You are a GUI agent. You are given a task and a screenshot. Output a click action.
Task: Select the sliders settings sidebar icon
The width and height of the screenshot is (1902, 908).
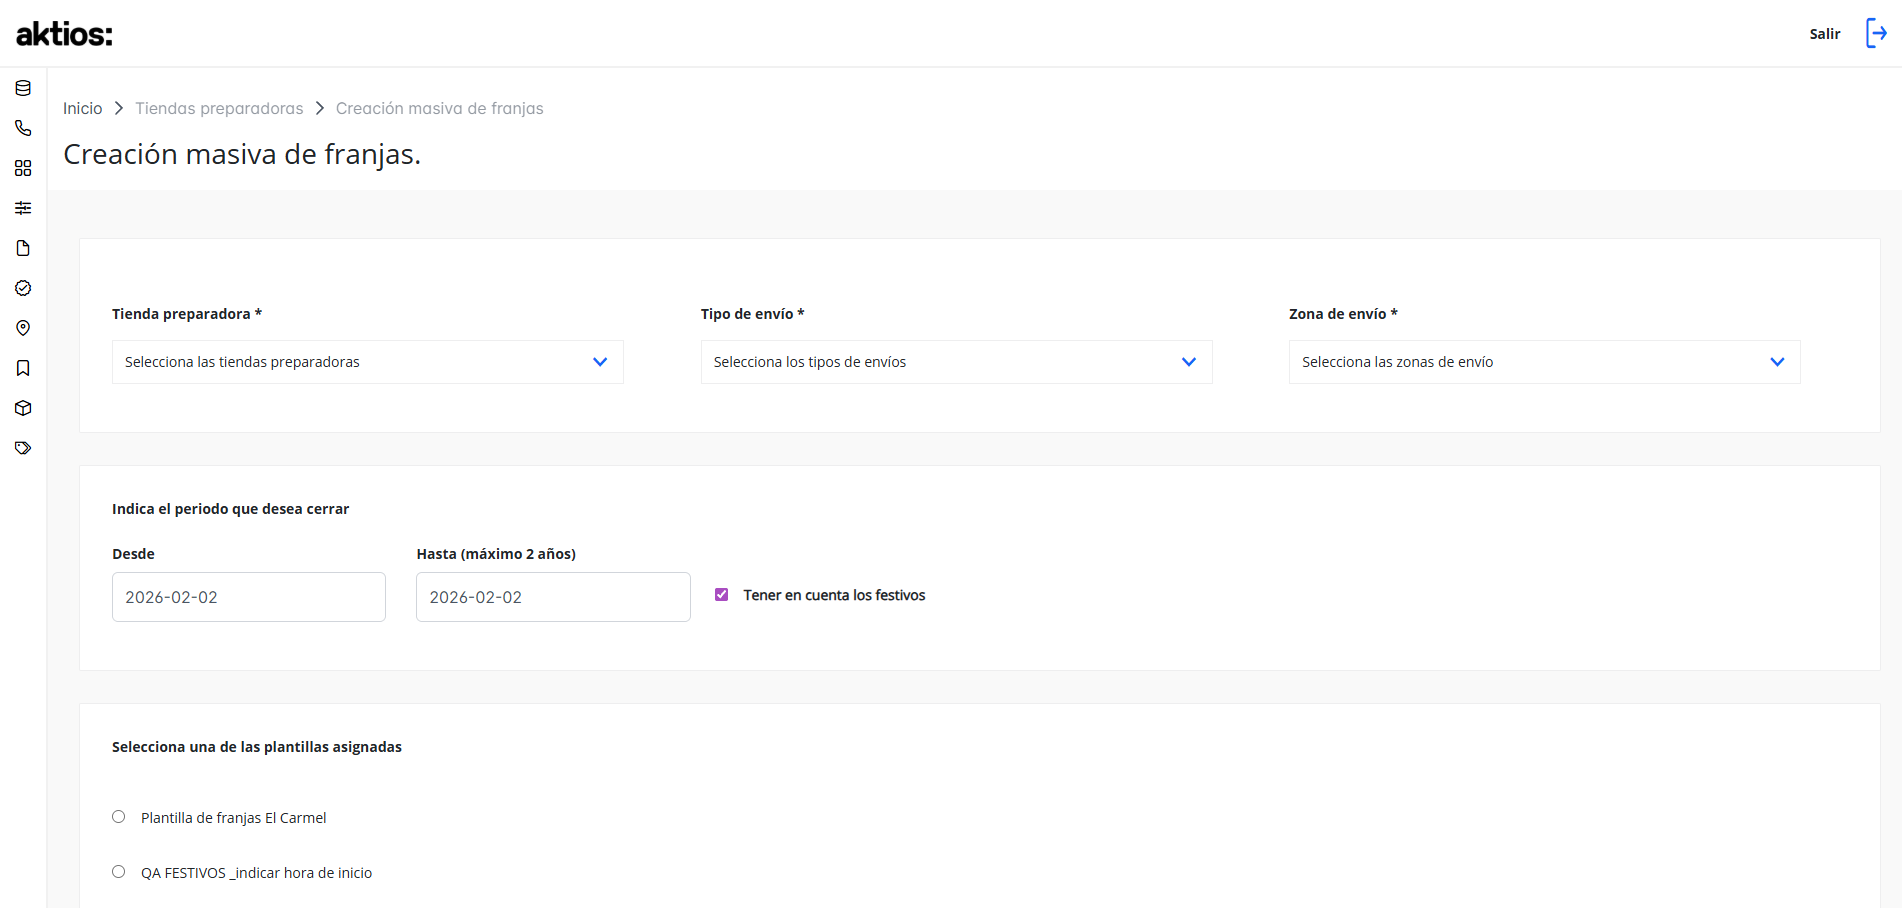[23, 208]
